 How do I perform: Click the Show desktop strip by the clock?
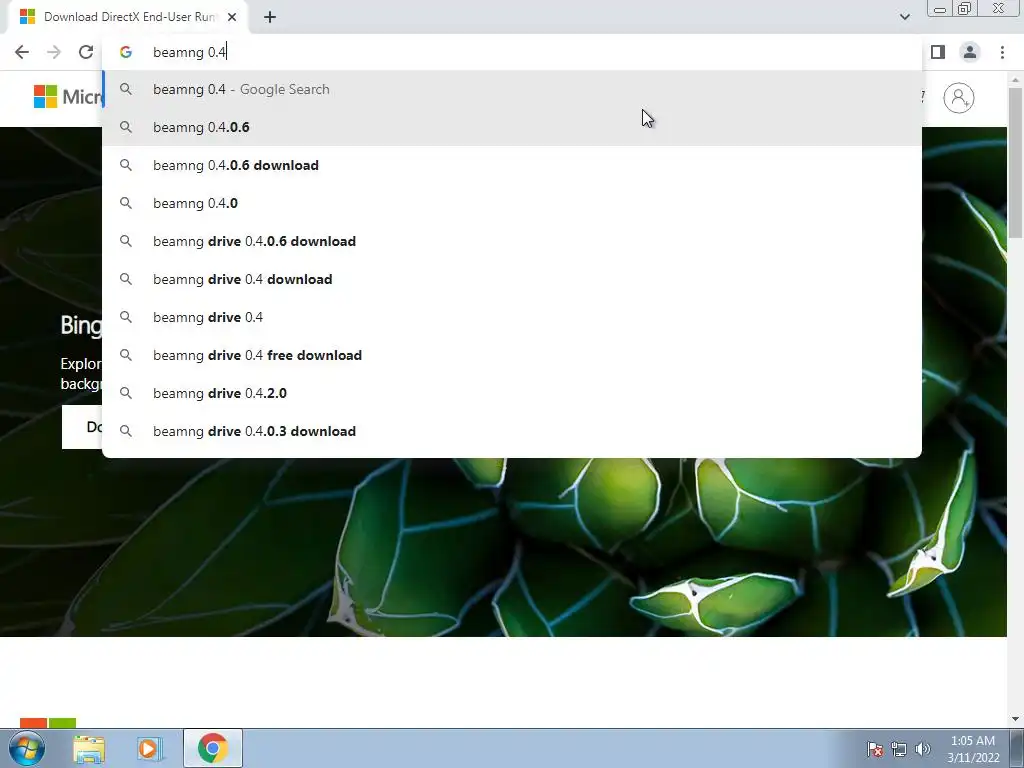click(x=1017, y=748)
